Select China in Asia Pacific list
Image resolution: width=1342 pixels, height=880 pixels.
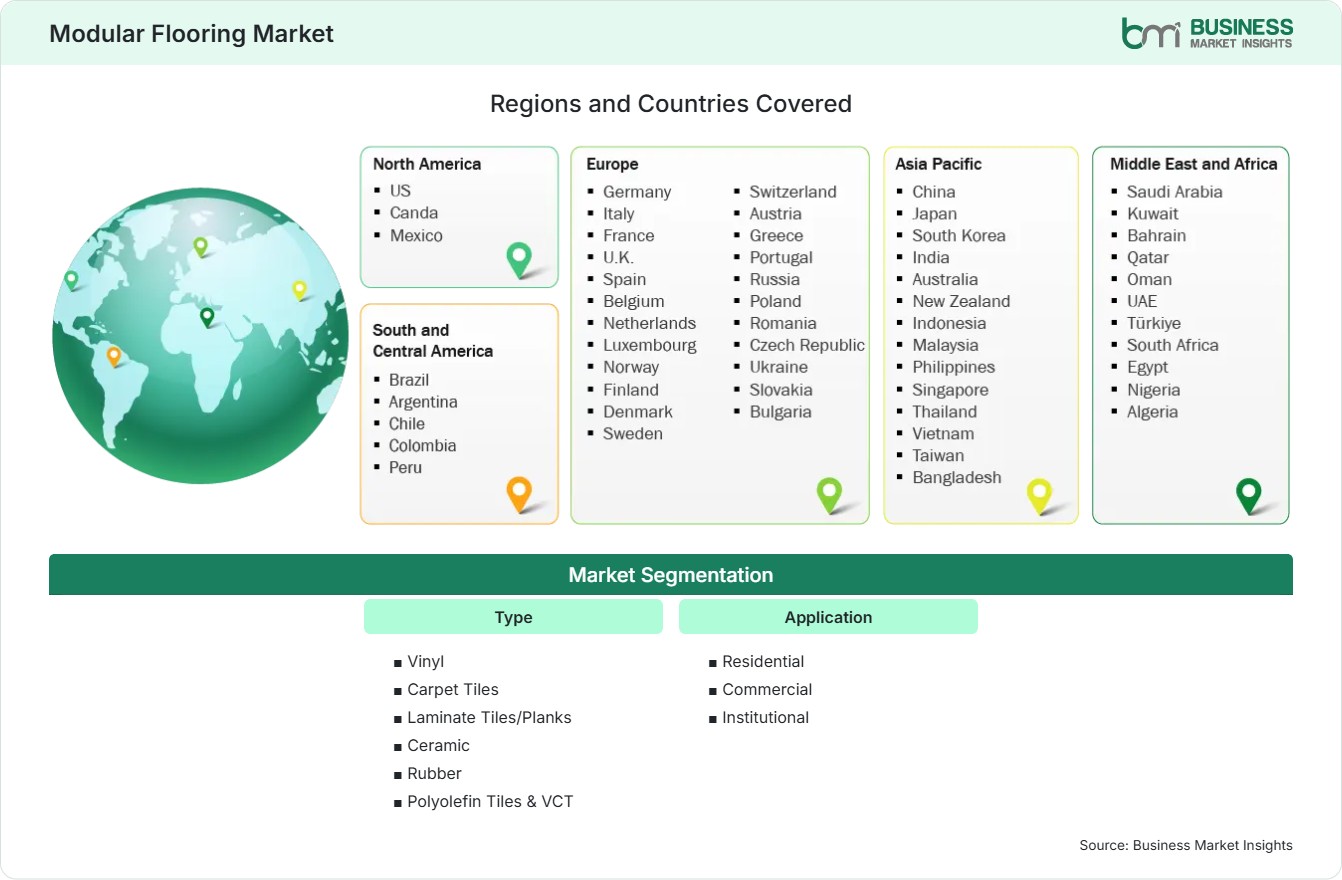click(934, 192)
